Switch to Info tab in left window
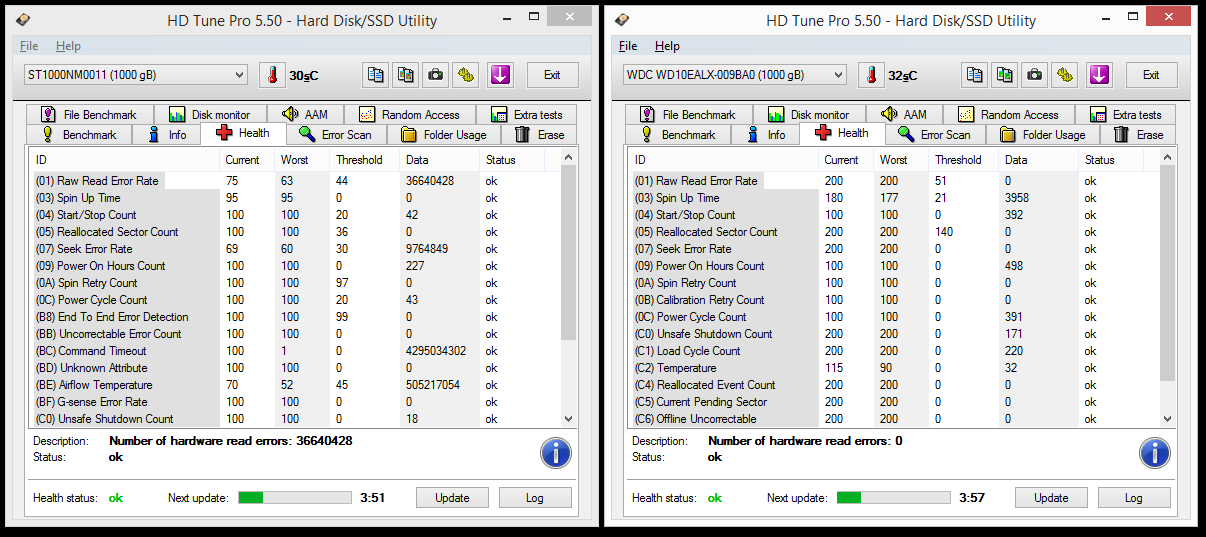The height and width of the screenshot is (537, 1206). 166,135
